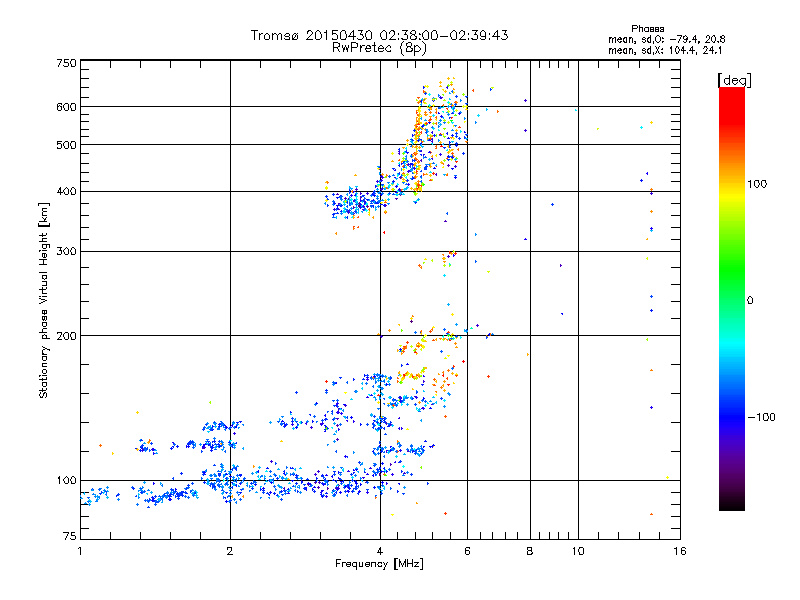Click the y-axis tick label "400"
The width and height of the screenshot is (800, 600).
point(66,191)
